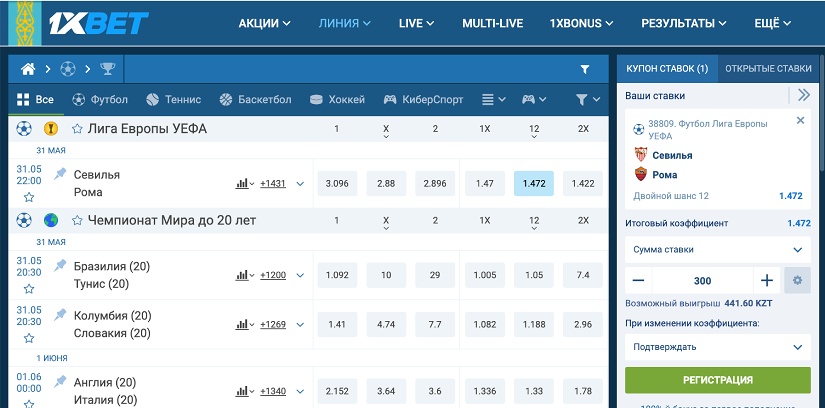825x408 pixels.
Task: Pin the Англия – Италия match
Action: 60,382
